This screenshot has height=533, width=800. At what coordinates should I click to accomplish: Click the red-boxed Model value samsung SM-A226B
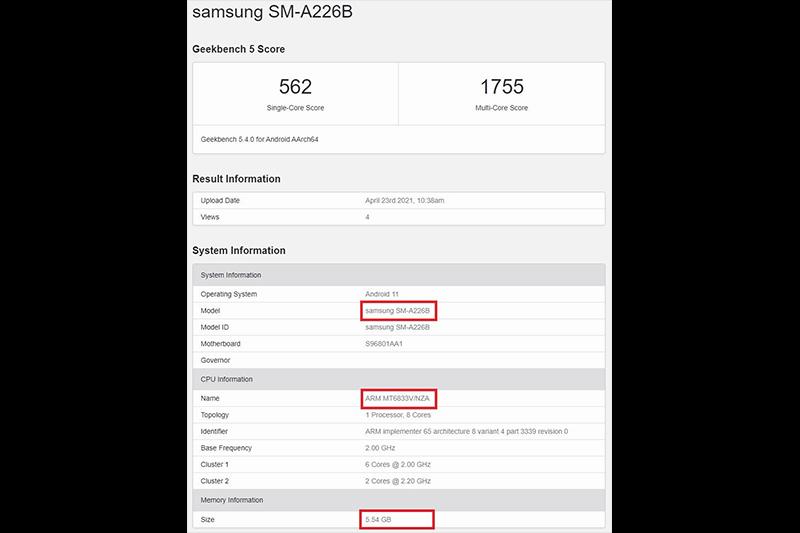tap(400, 311)
